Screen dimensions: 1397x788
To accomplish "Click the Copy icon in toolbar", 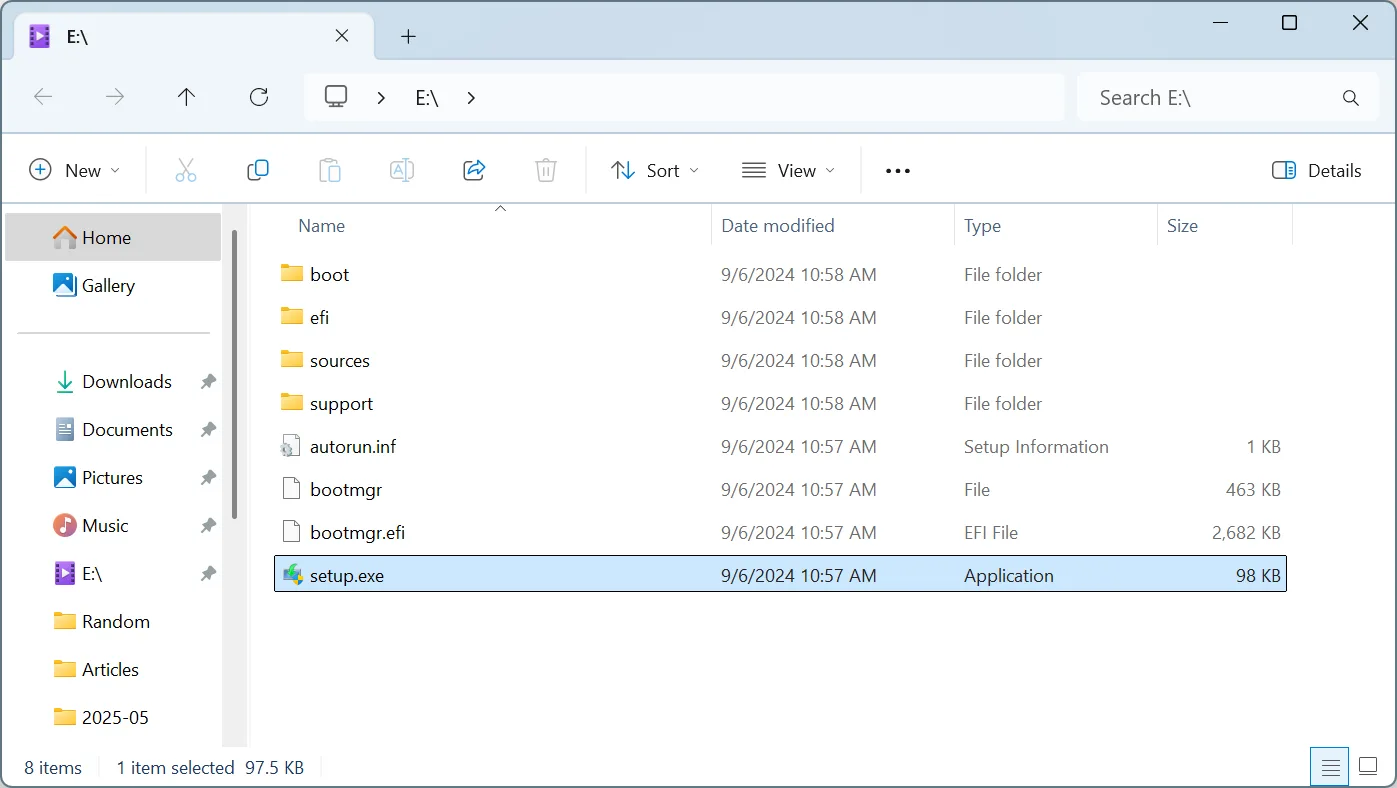I will [x=258, y=171].
